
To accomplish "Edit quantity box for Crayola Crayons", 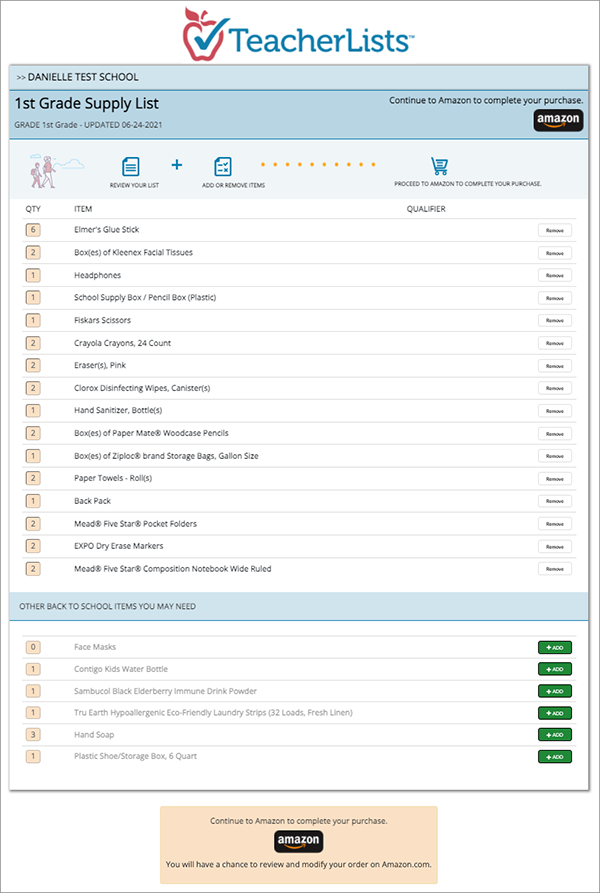I will [x=33, y=343].
